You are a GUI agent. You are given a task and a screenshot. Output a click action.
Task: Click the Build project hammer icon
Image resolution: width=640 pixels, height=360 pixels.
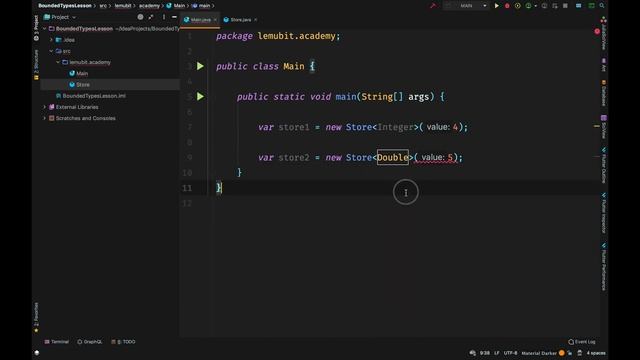[x=433, y=6]
